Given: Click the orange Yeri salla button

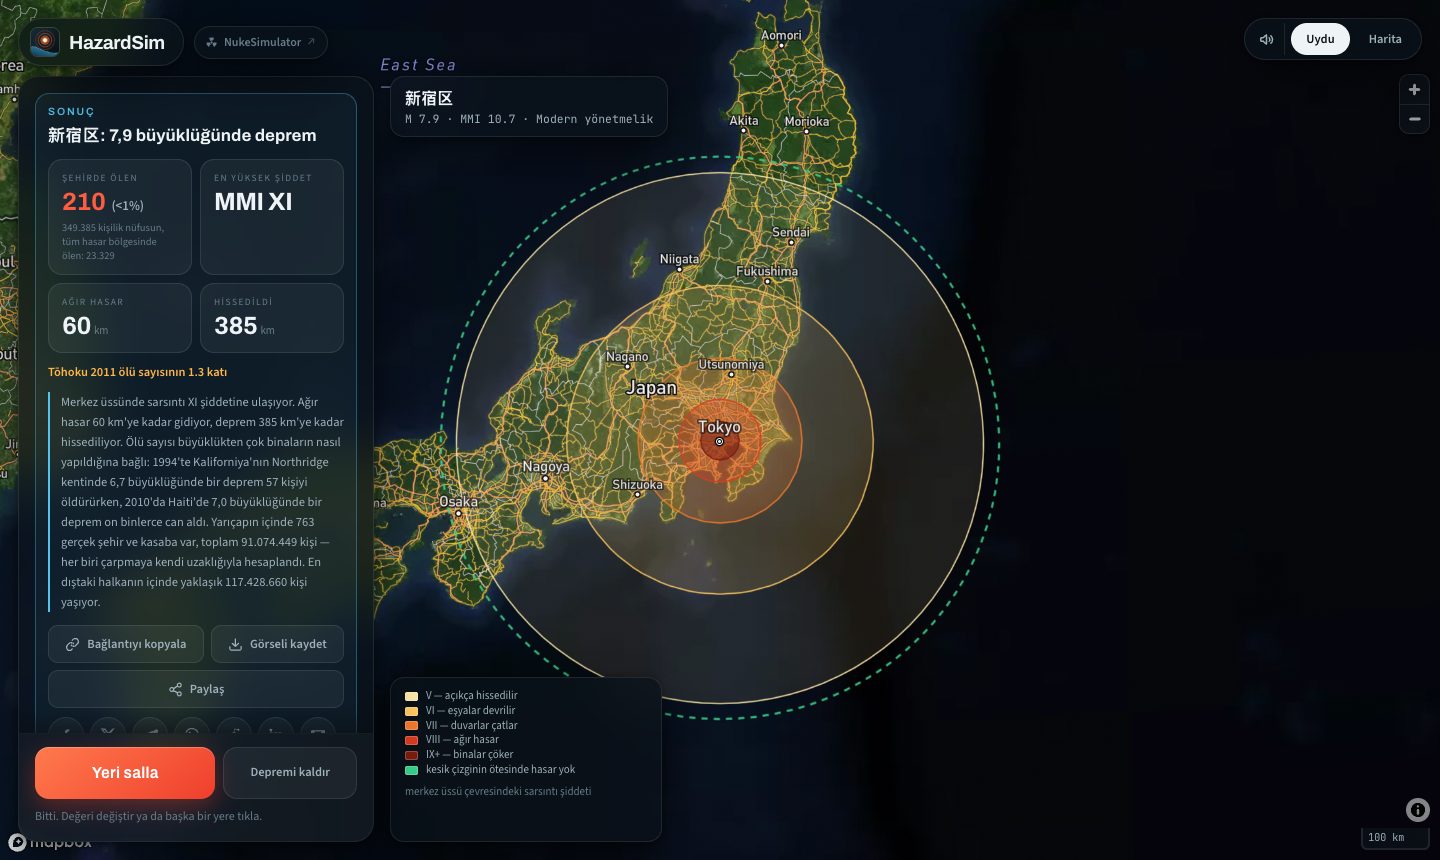Looking at the screenshot, I should (x=125, y=772).
